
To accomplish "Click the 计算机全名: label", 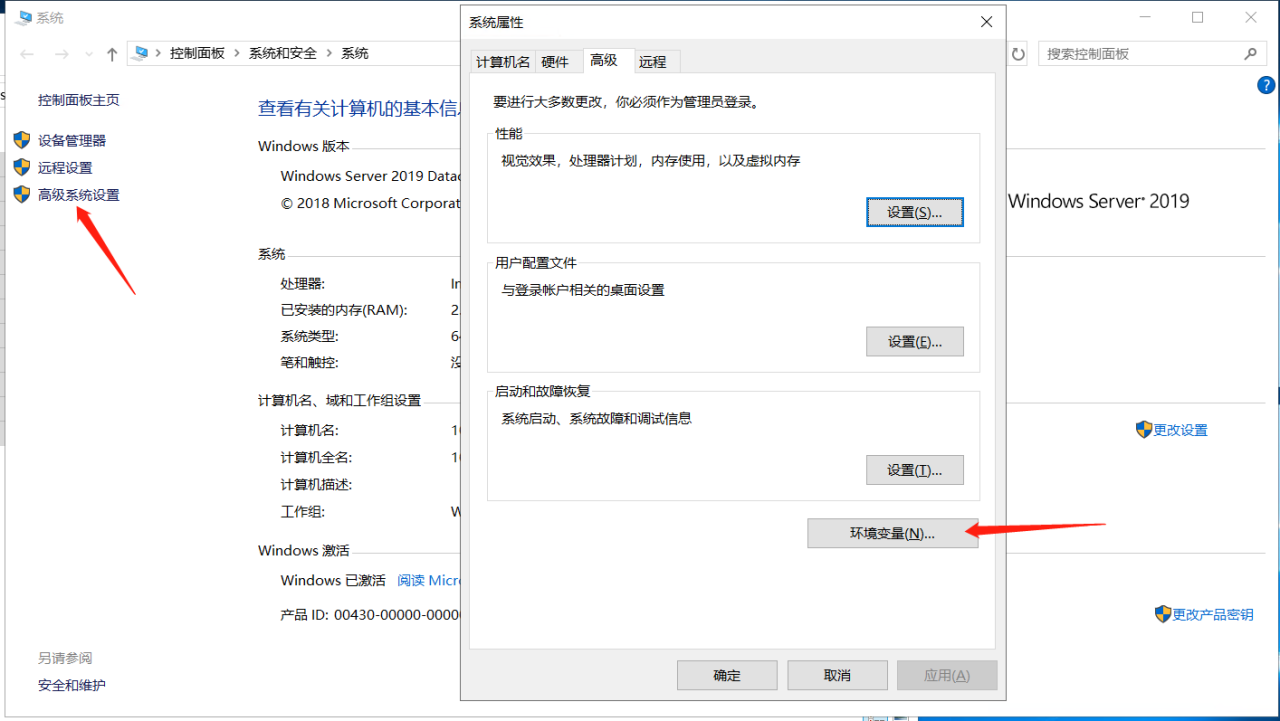I will (x=317, y=457).
